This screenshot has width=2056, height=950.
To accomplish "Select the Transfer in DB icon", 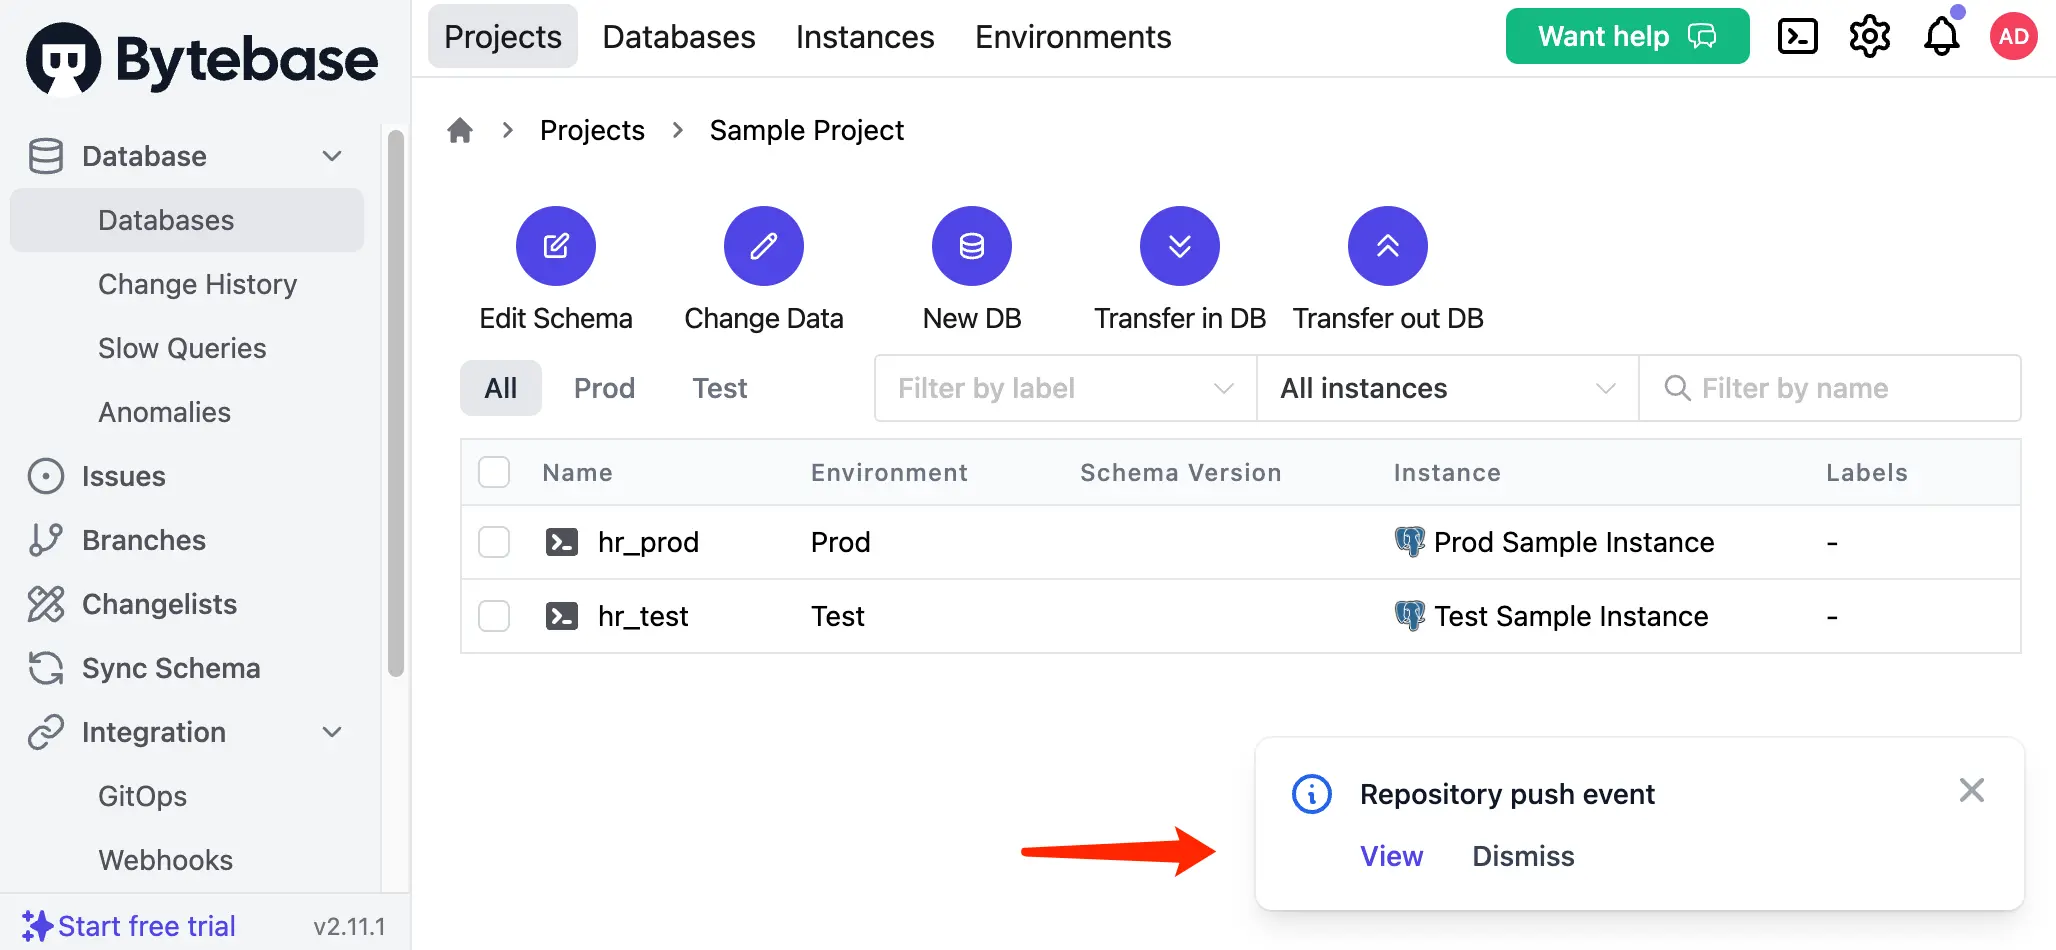I will point(1179,246).
